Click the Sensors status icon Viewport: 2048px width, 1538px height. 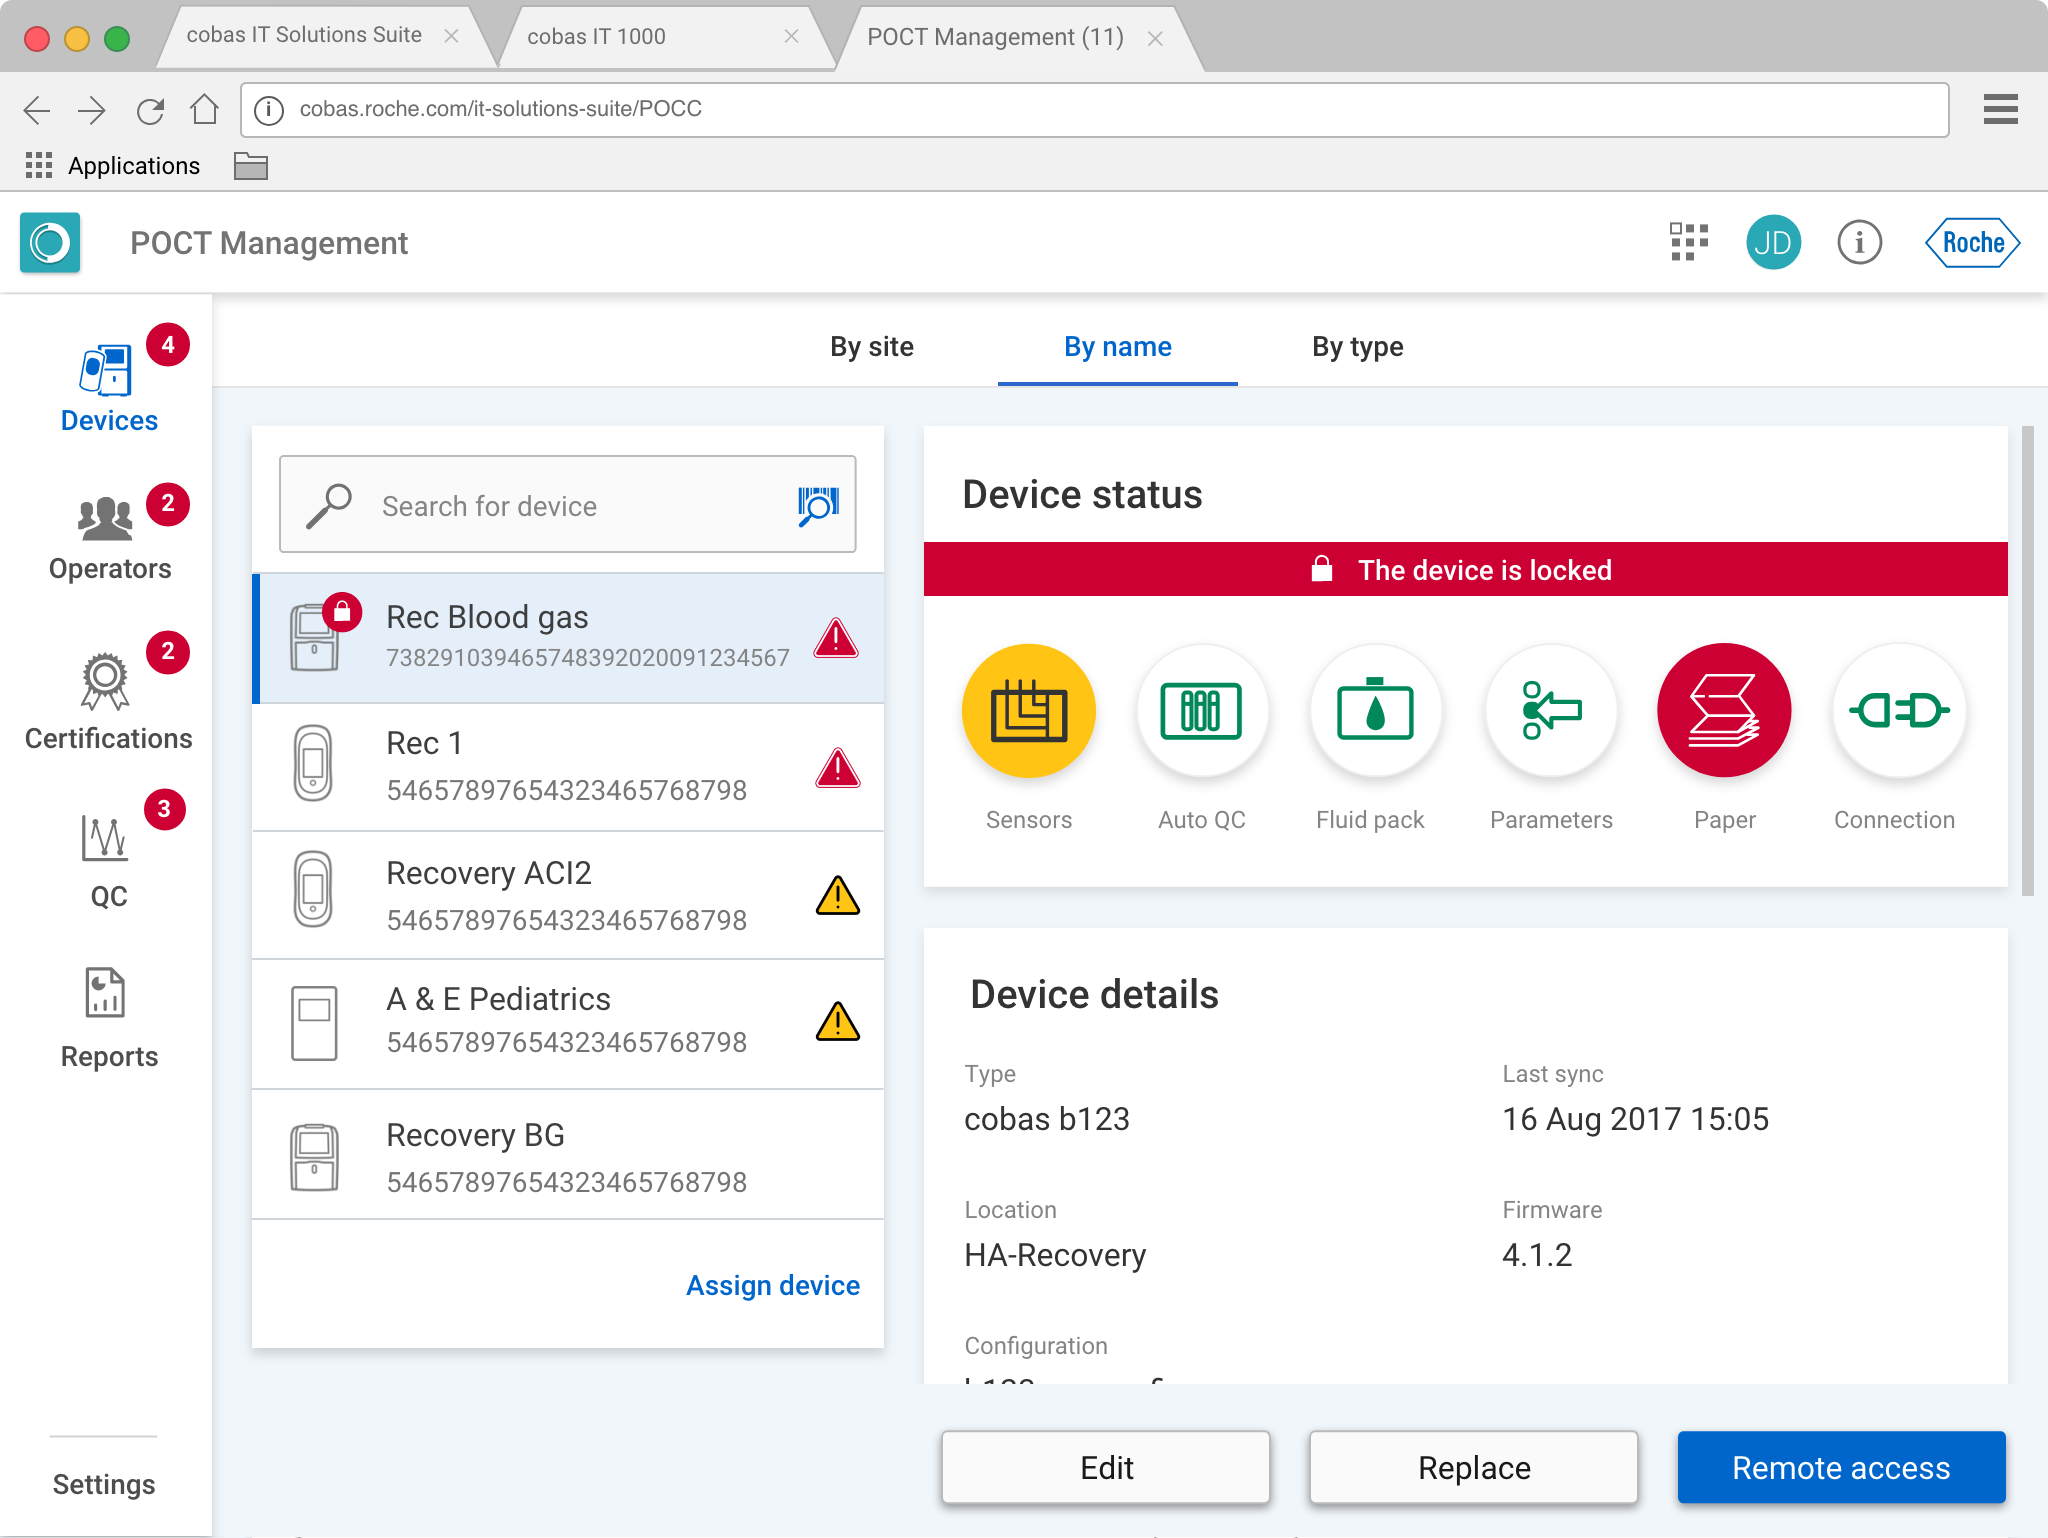[1028, 711]
